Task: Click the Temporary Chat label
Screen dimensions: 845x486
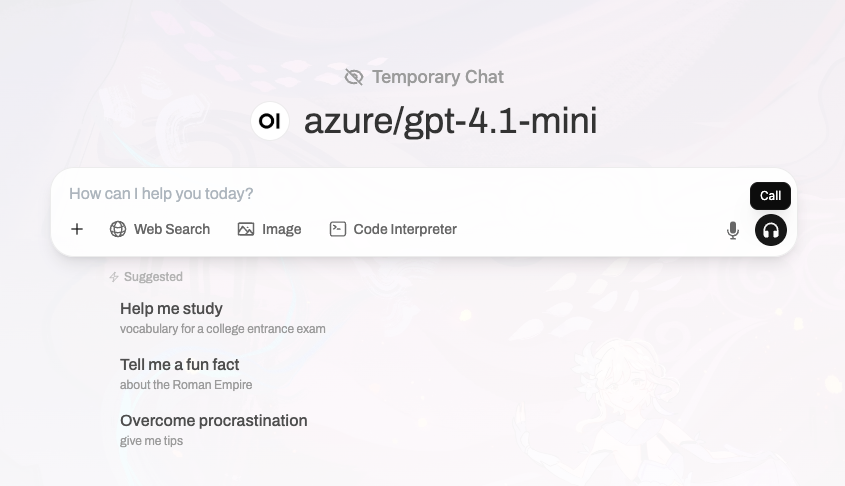Action: coord(438,77)
